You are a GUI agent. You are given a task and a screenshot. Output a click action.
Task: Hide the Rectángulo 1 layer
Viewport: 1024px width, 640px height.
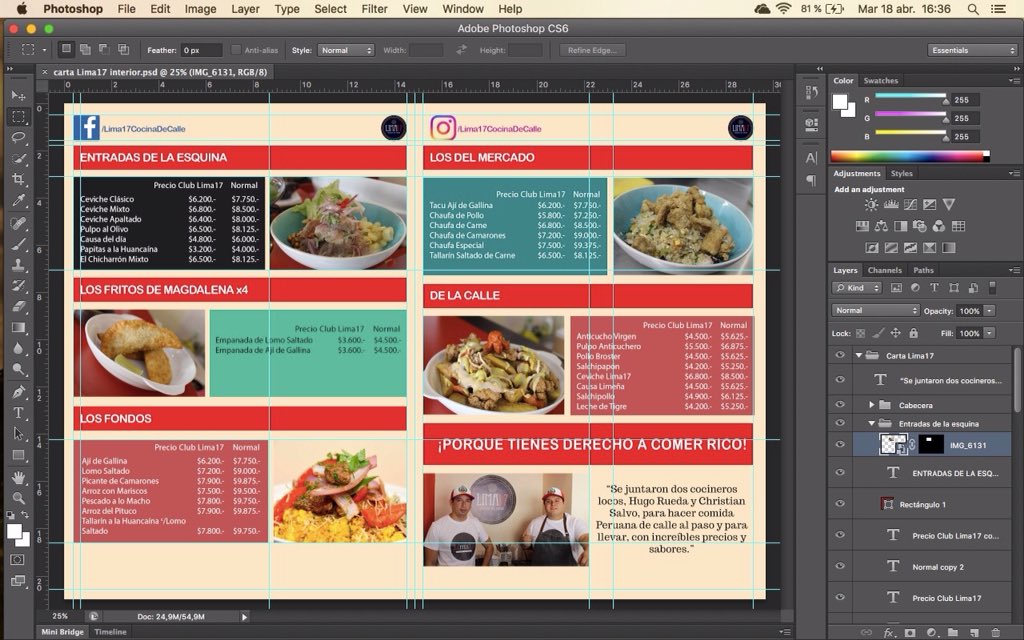coord(840,504)
